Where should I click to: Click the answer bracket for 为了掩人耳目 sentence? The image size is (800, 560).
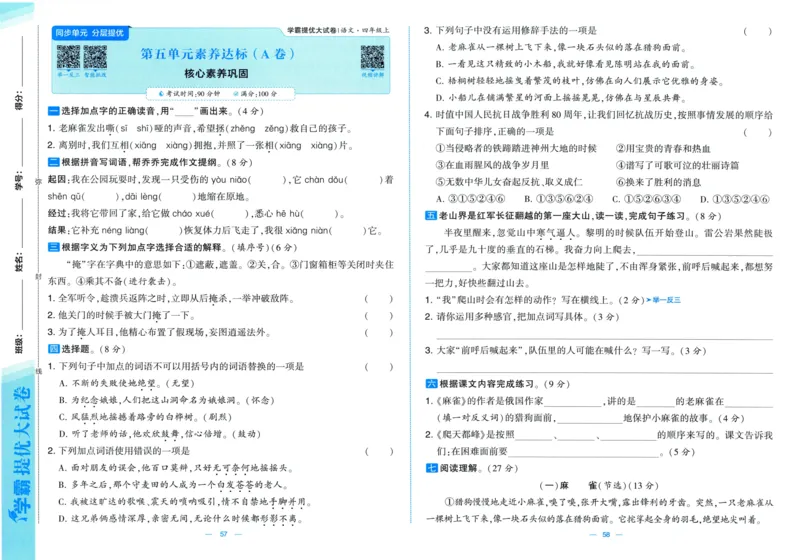click(379, 333)
